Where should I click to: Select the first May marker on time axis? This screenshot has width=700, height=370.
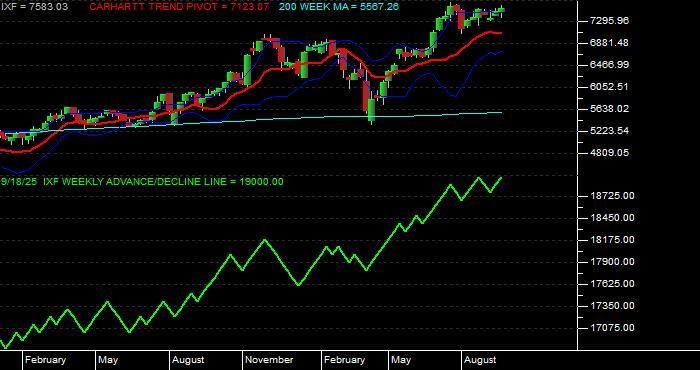(x=108, y=360)
